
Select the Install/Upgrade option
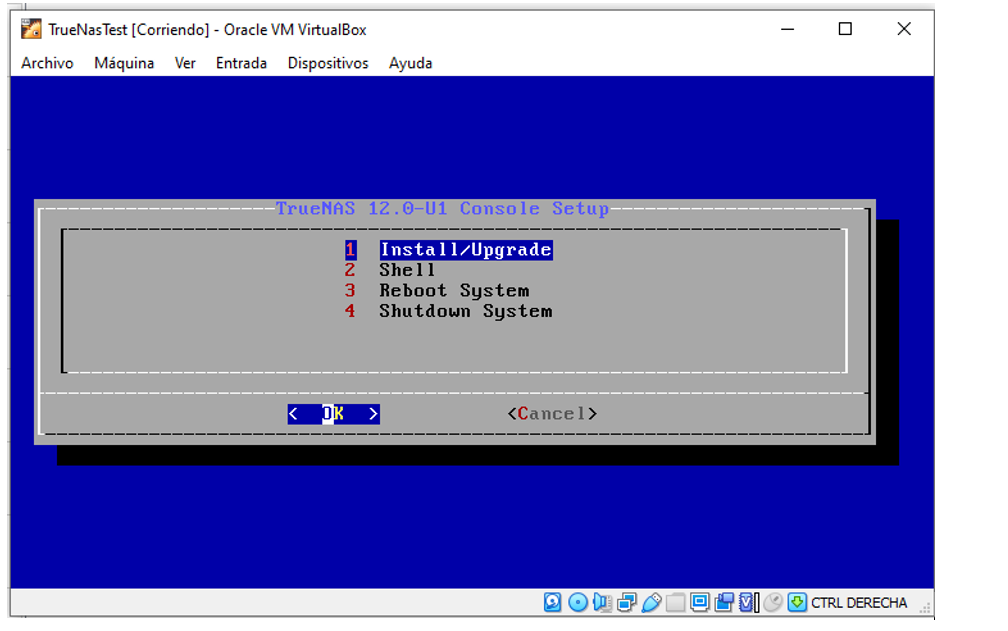466,249
